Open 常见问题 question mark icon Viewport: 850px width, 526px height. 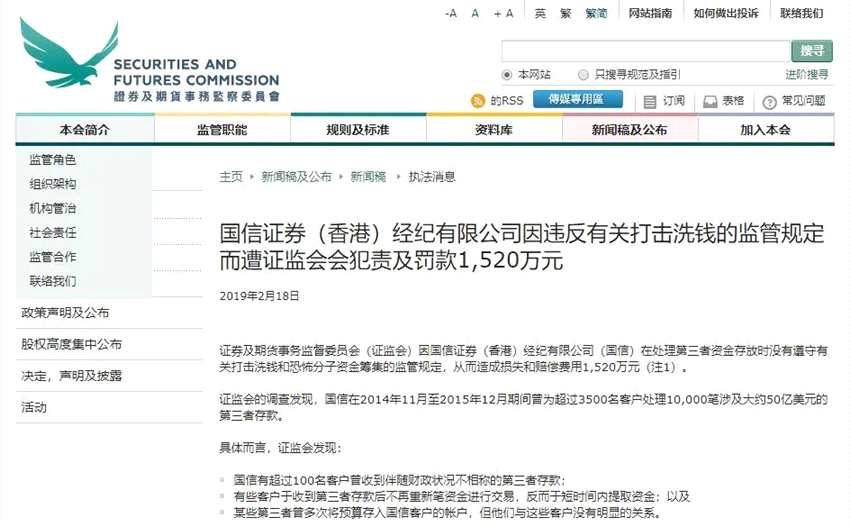pos(769,102)
